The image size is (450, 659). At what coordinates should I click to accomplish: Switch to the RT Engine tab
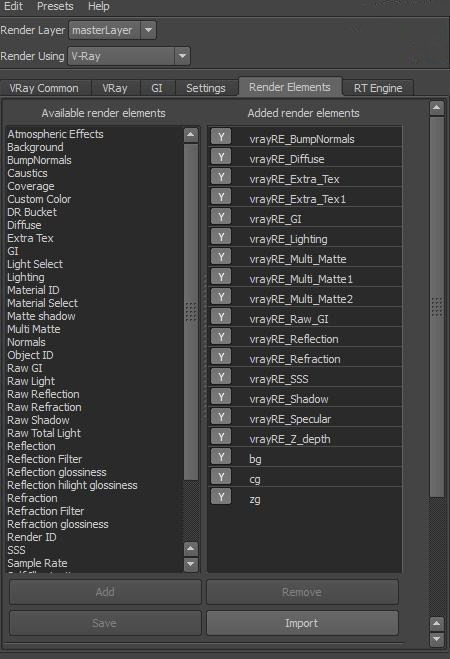(x=378, y=88)
